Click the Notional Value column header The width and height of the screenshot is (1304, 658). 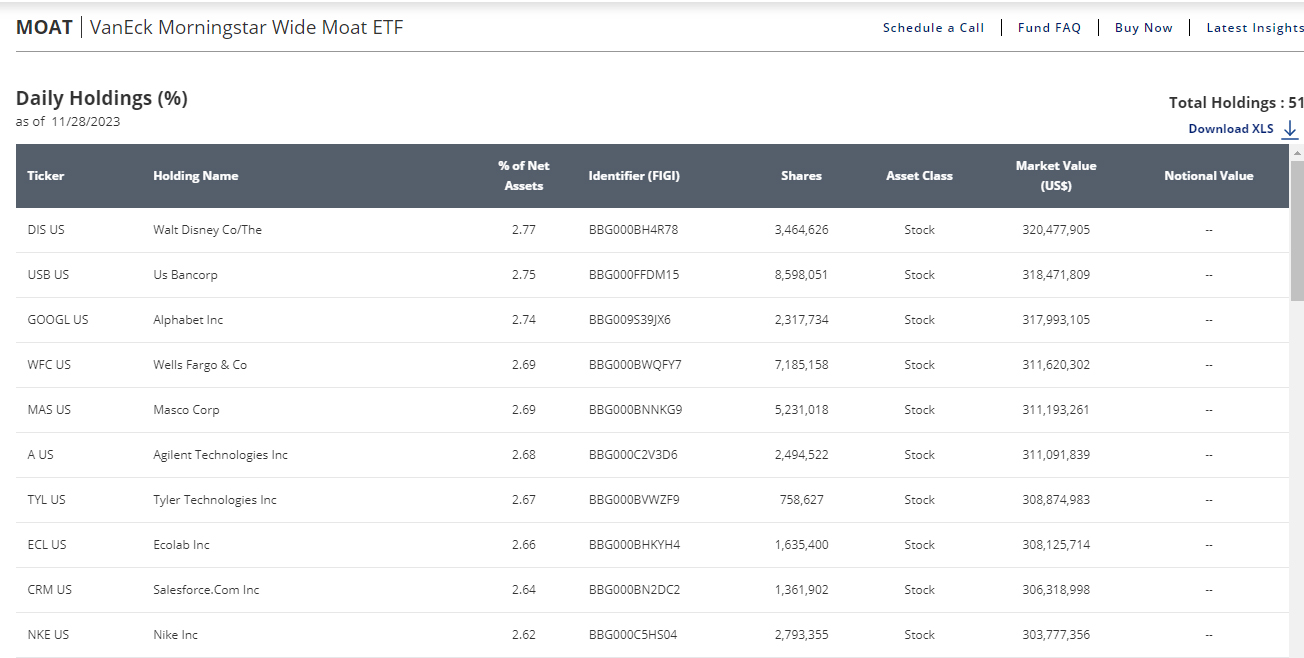pyautogui.click(x=1208, y=176)
